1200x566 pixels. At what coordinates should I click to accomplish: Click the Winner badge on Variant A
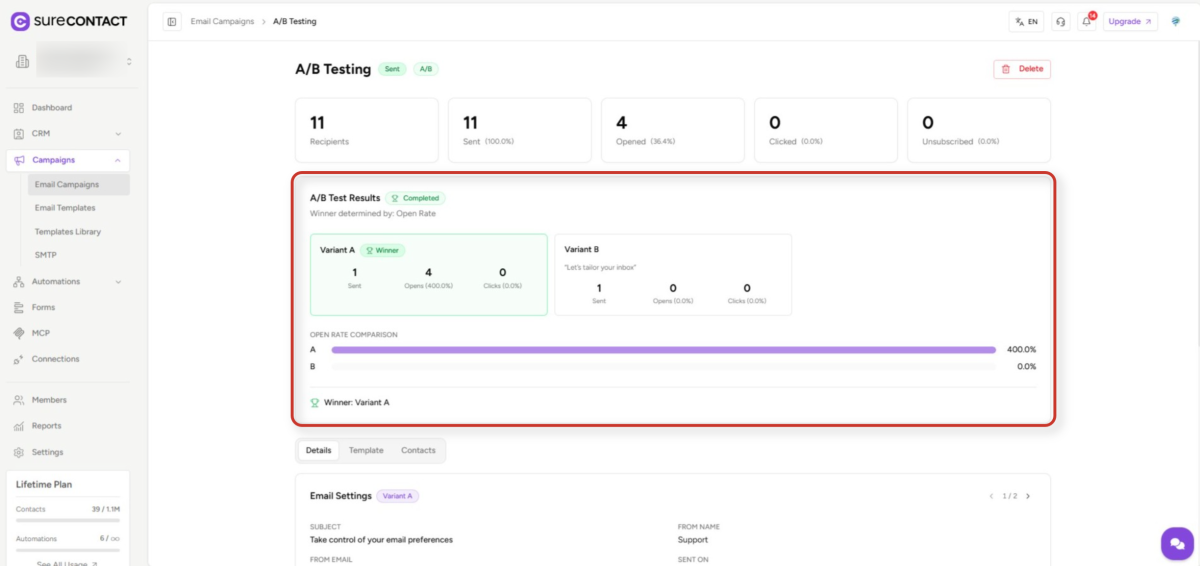tap(383, 250)
